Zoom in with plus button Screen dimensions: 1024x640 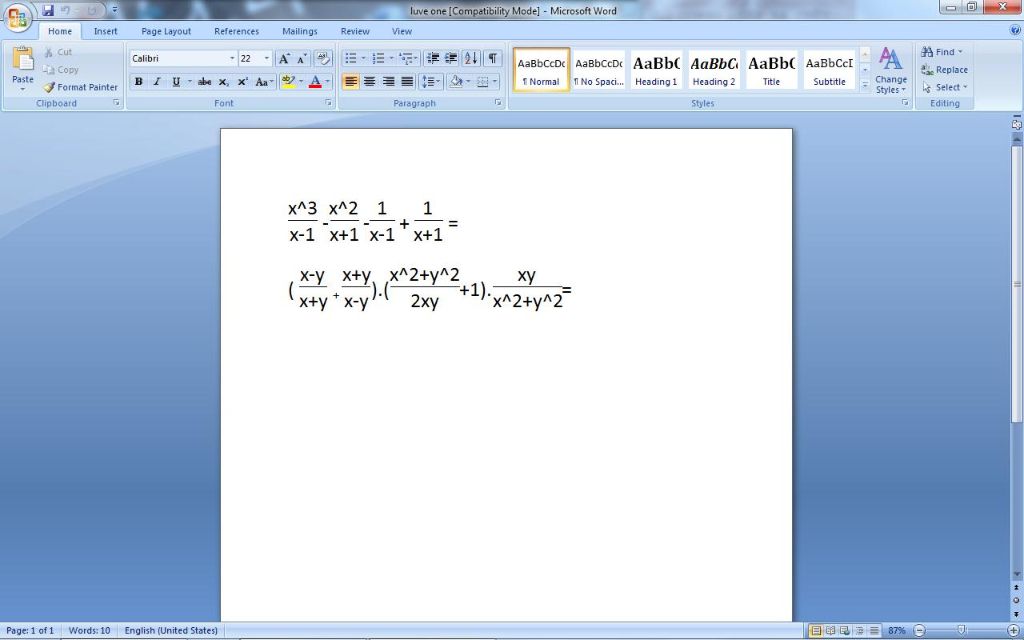[1013, 630]
